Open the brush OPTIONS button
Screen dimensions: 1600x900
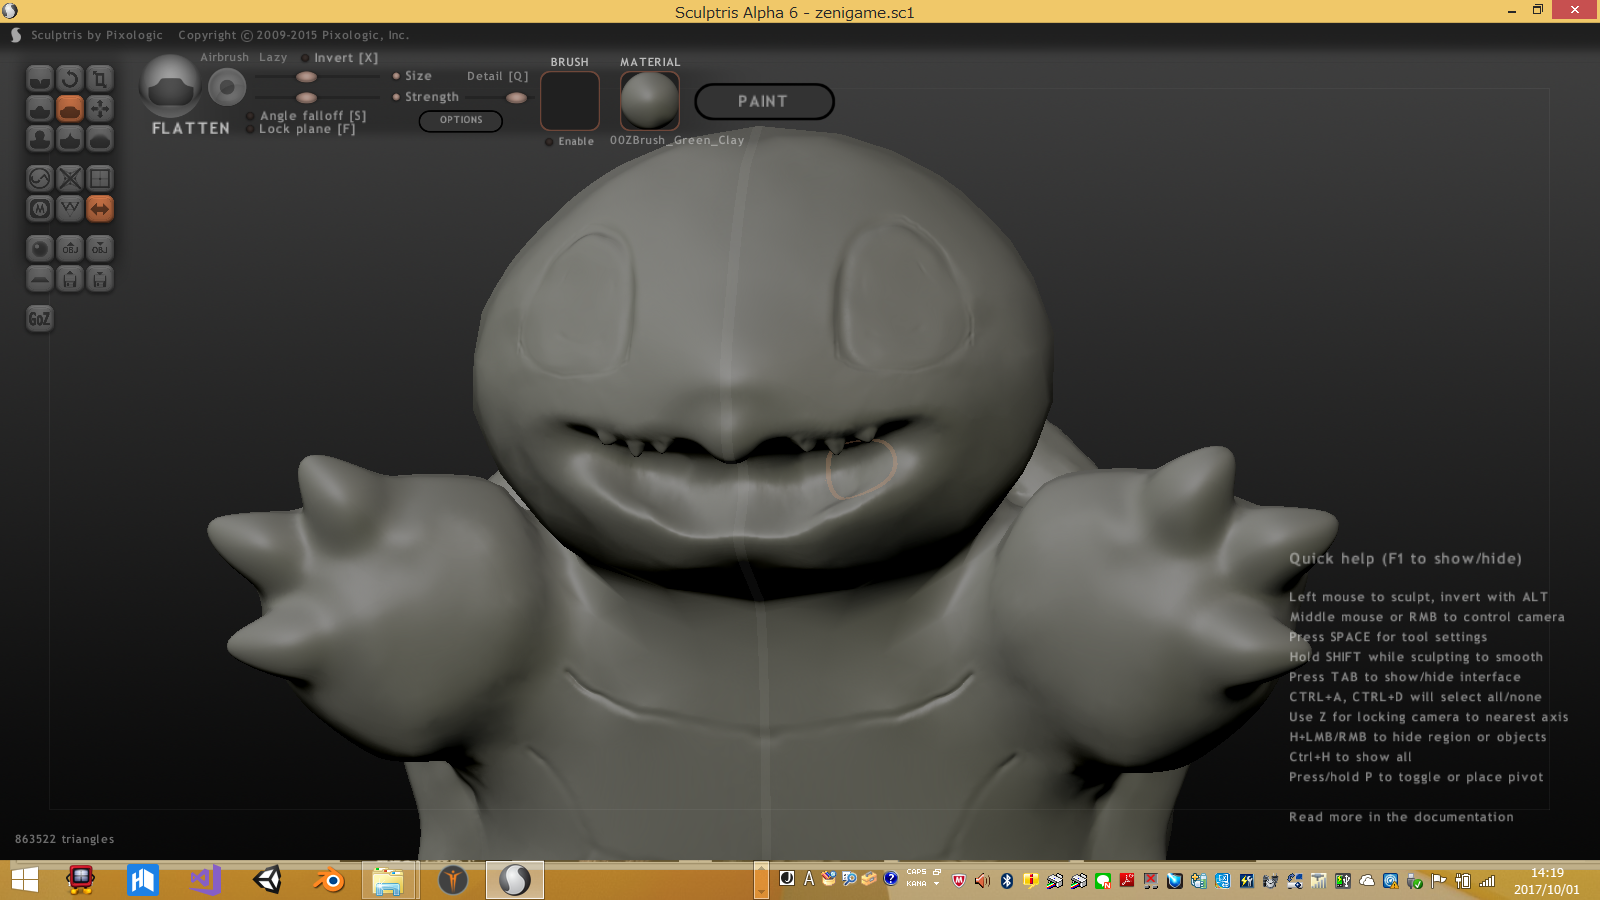tap(461, 120)
